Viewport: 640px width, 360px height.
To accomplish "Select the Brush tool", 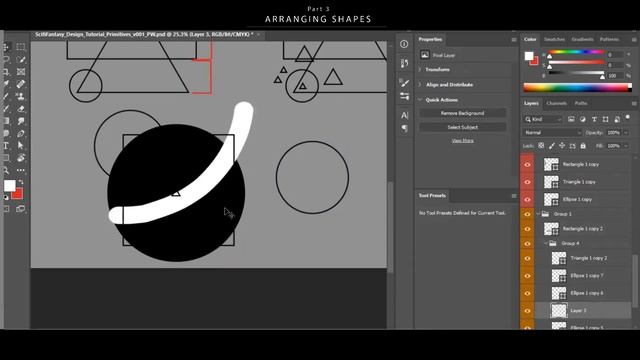I will tap(6, 96).
